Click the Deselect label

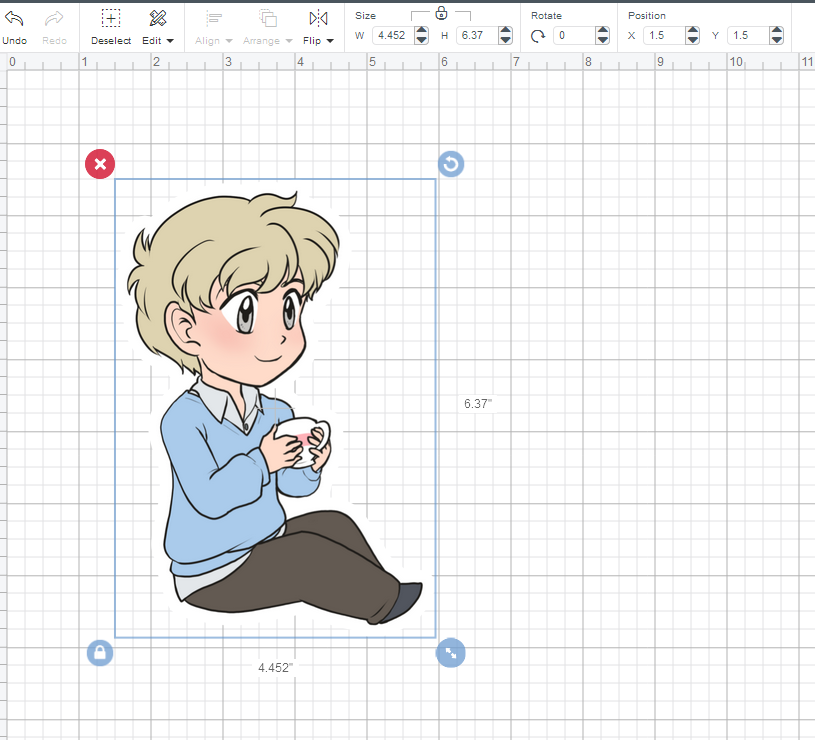tap(111, 41)
